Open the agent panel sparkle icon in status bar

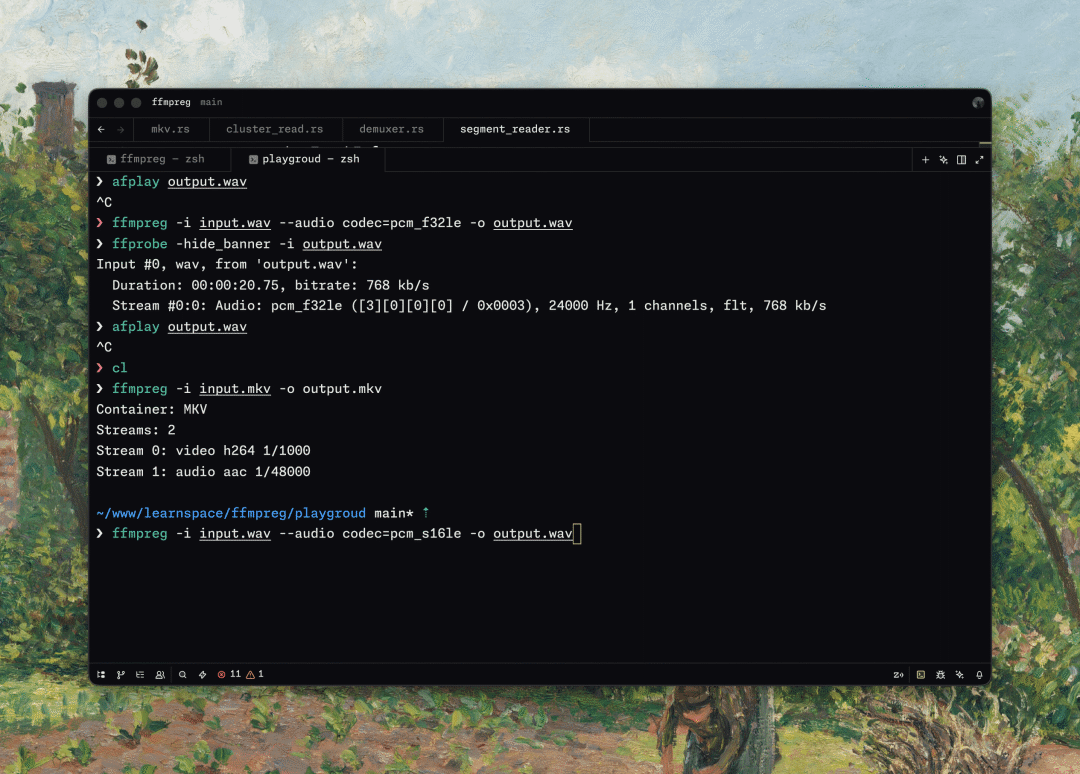click(959, 675)
